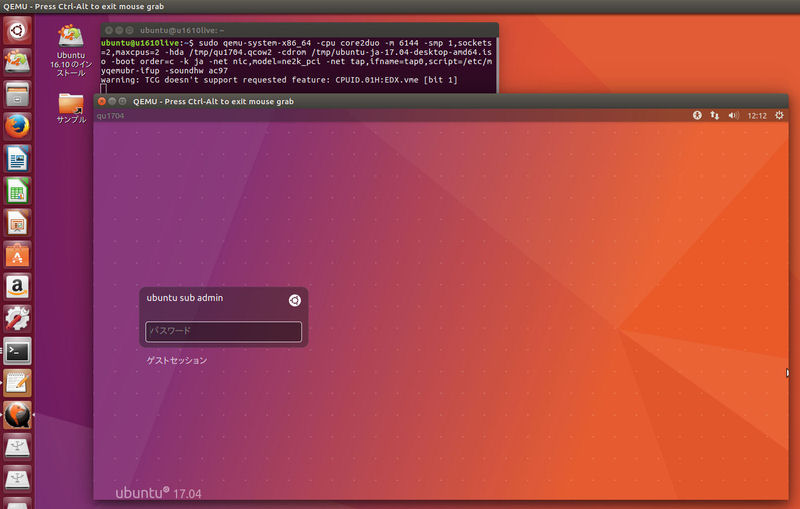
Task: Close the inner QEMU window
Action: (x=102, y=101)
